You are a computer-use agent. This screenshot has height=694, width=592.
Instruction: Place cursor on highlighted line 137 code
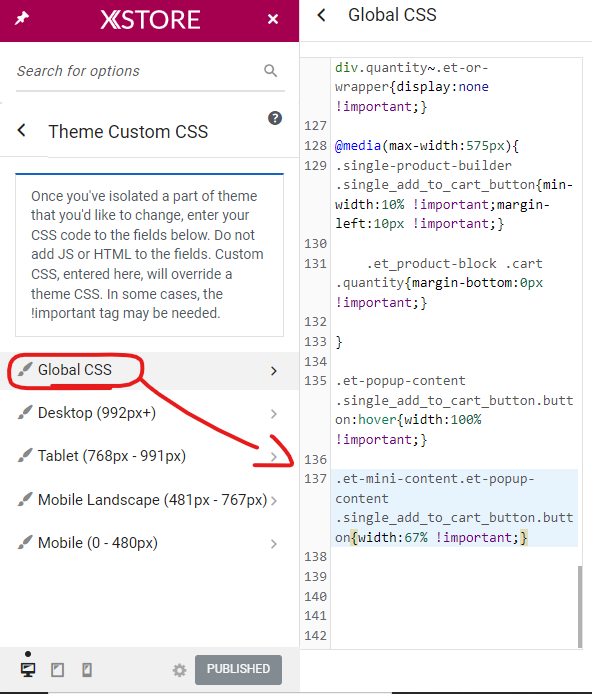point(454,508)
